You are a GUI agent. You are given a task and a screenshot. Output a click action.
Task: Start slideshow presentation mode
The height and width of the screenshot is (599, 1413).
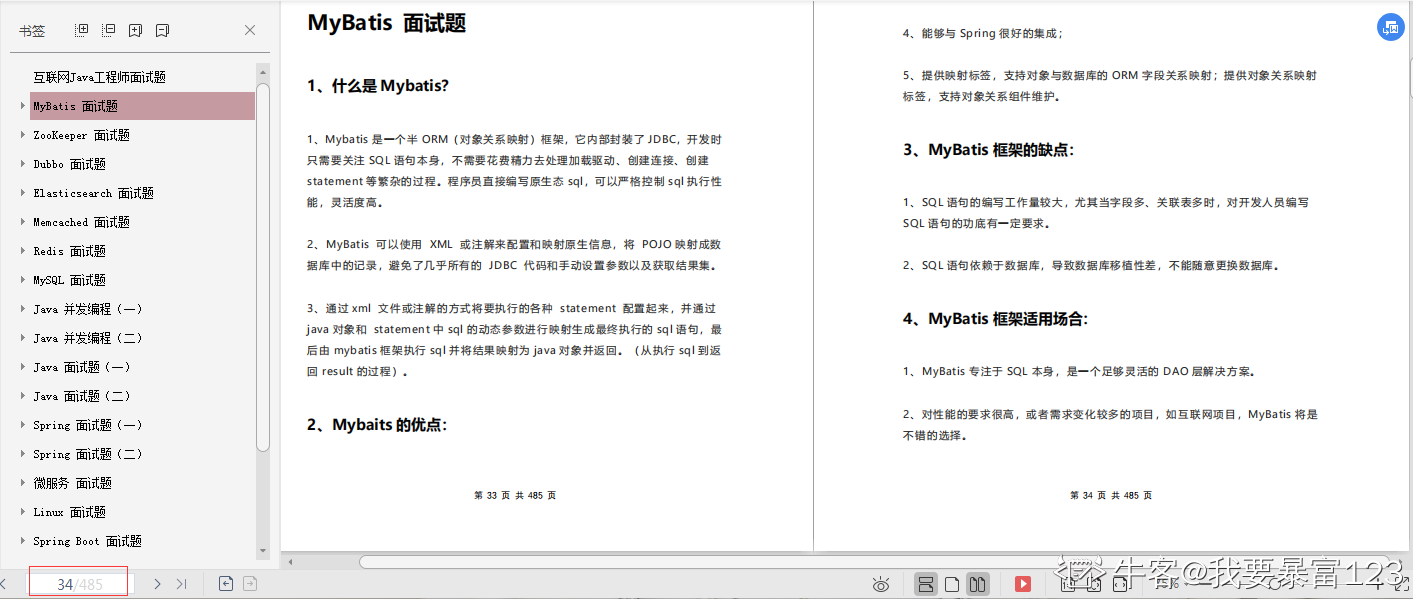click(1023, 583)
